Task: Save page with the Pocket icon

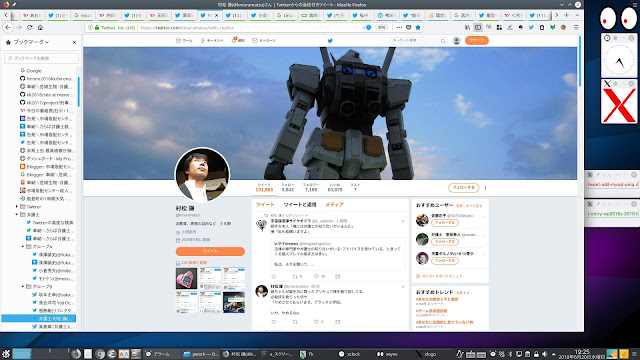Action: click(x=409, y=27)
